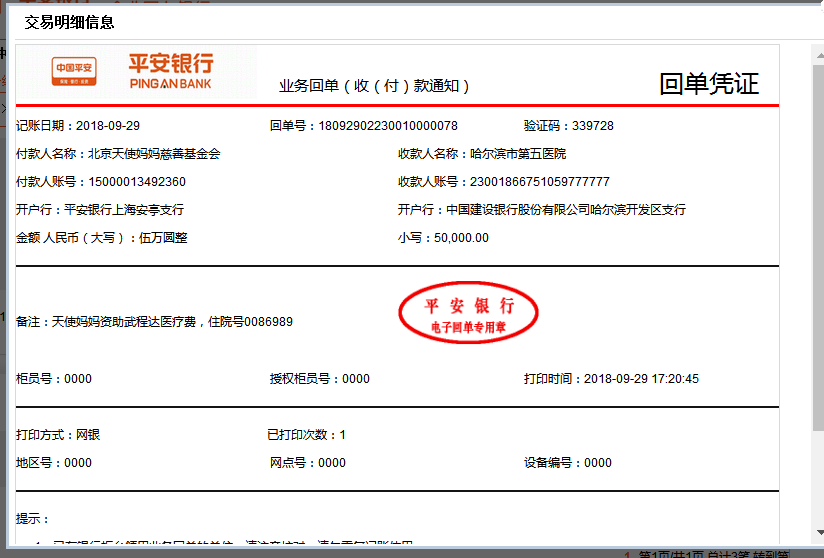Click the 授权柜员号 0000 field
824x558 pixels.
320,379
